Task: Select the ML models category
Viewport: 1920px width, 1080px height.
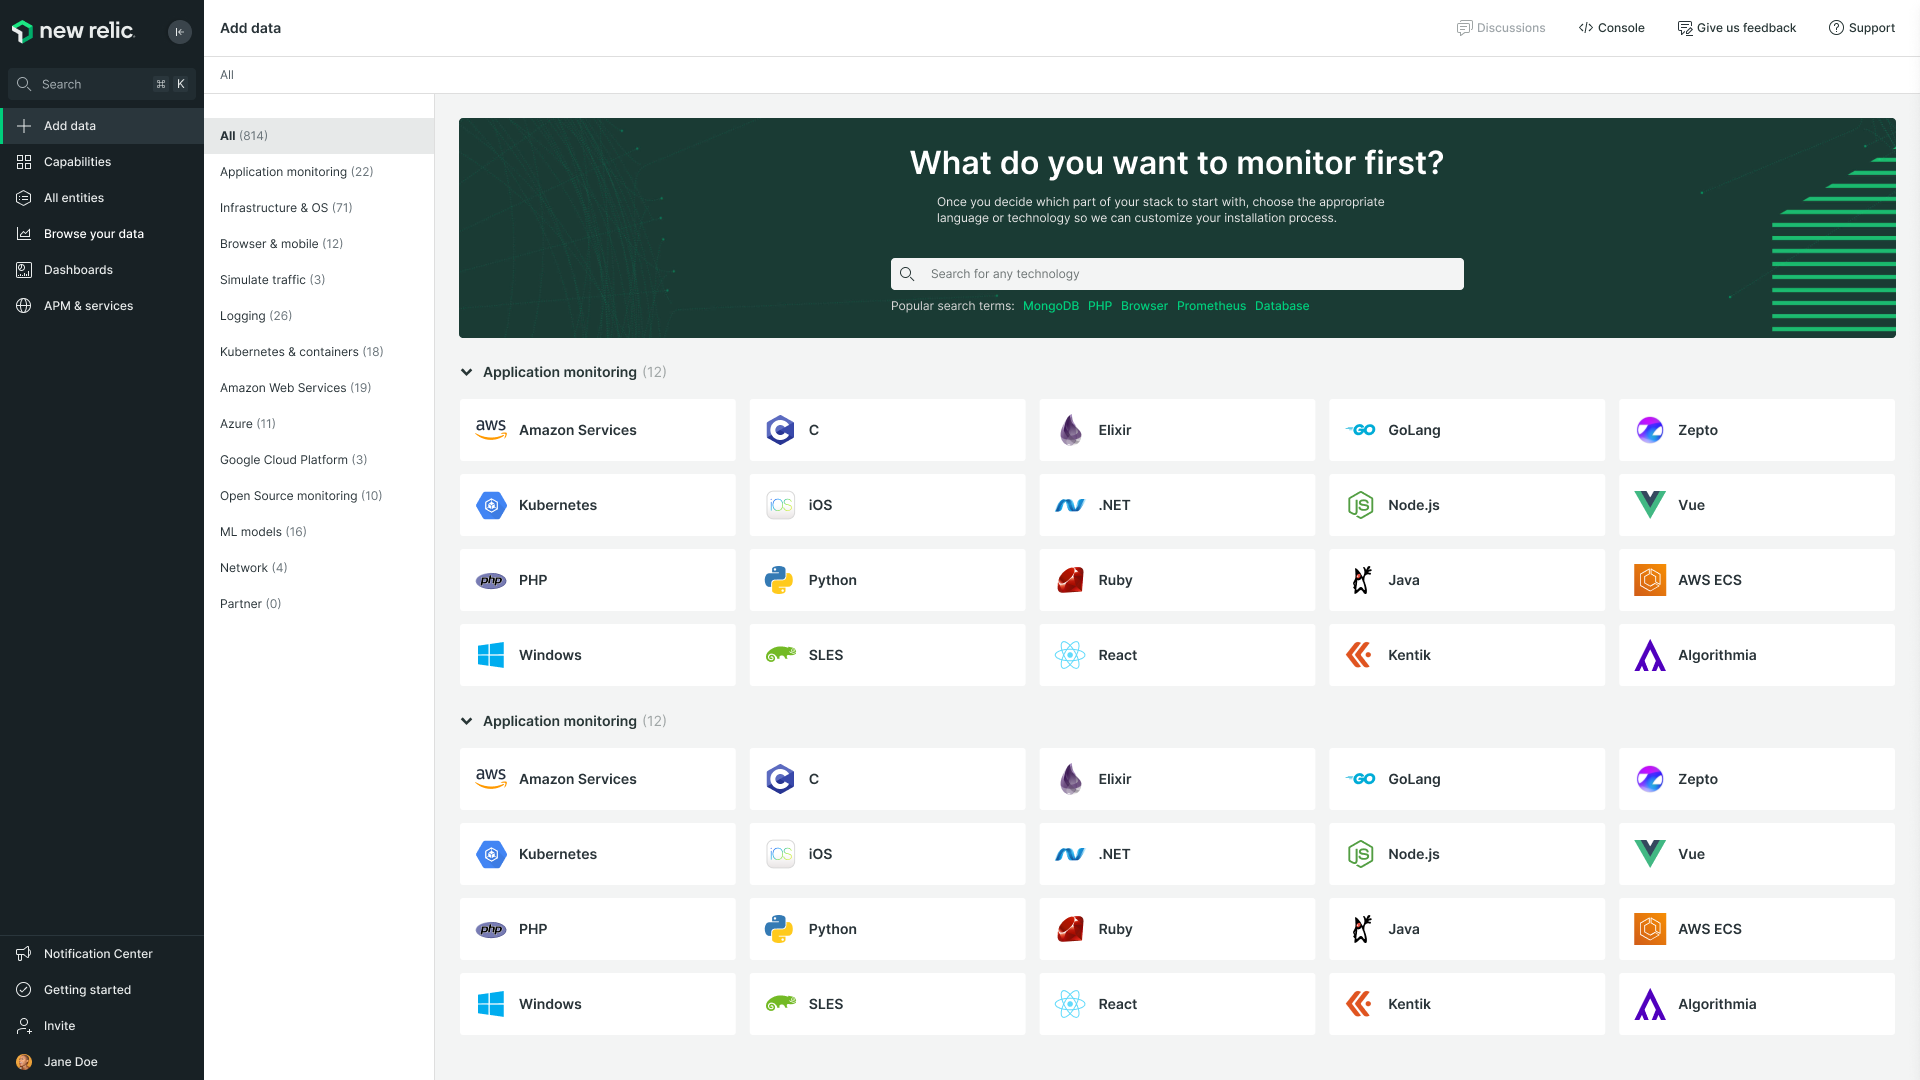Action: [319, 532]
